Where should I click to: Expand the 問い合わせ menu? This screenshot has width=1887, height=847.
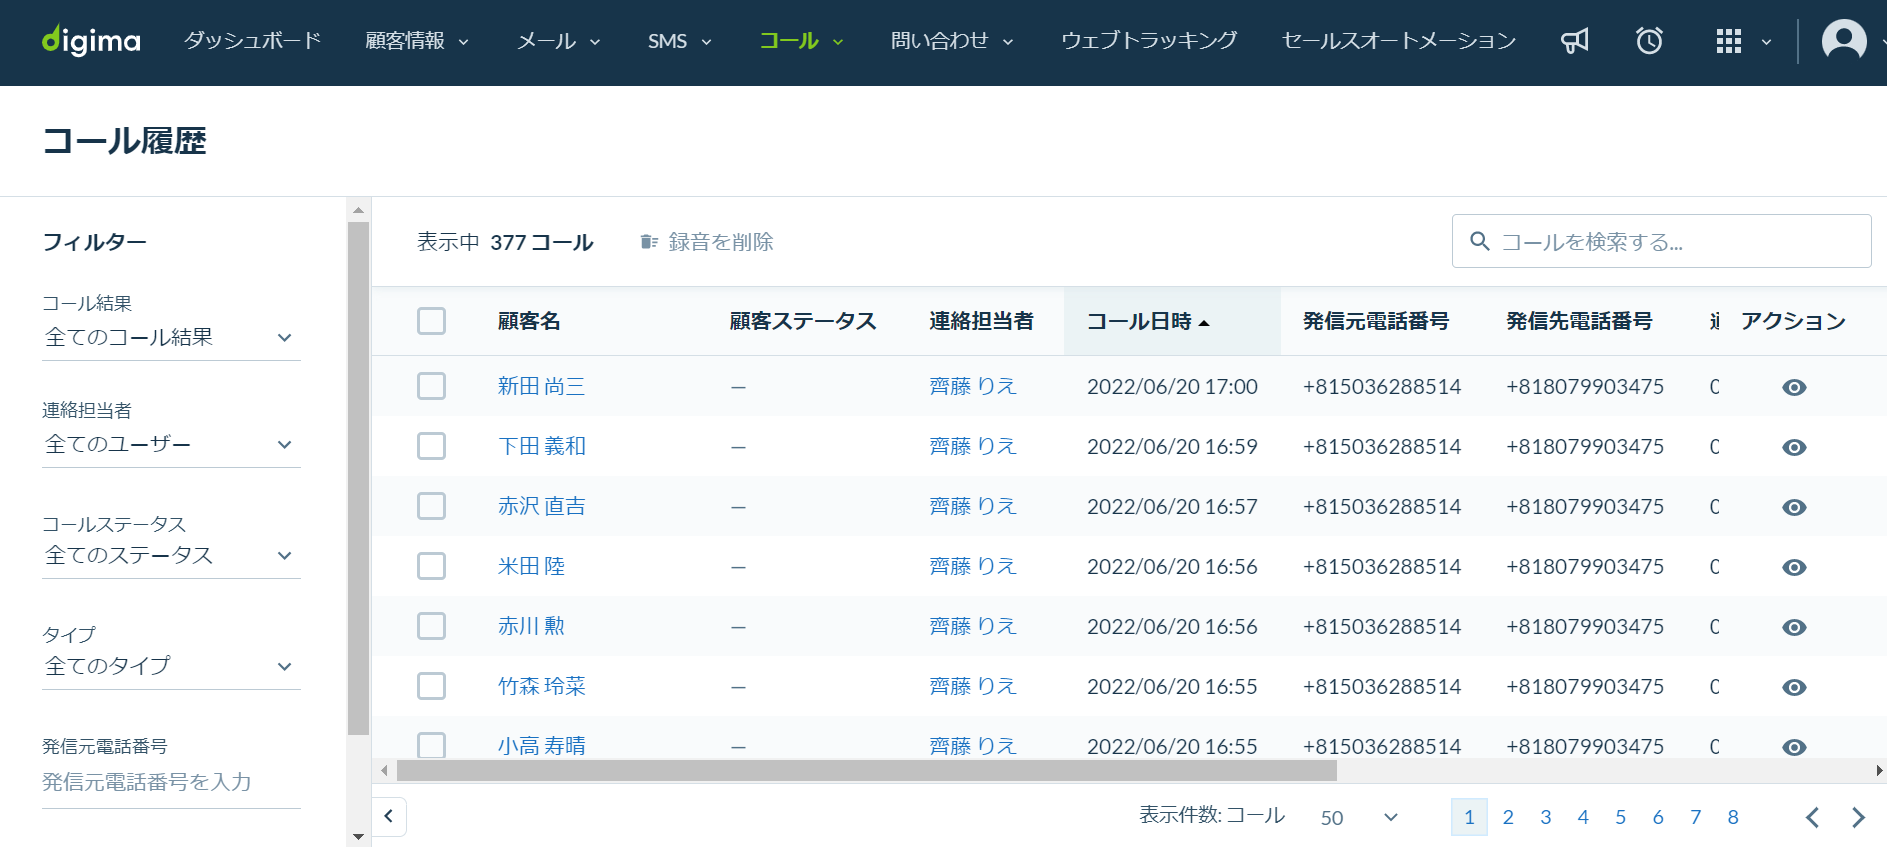tap(952, 41)
